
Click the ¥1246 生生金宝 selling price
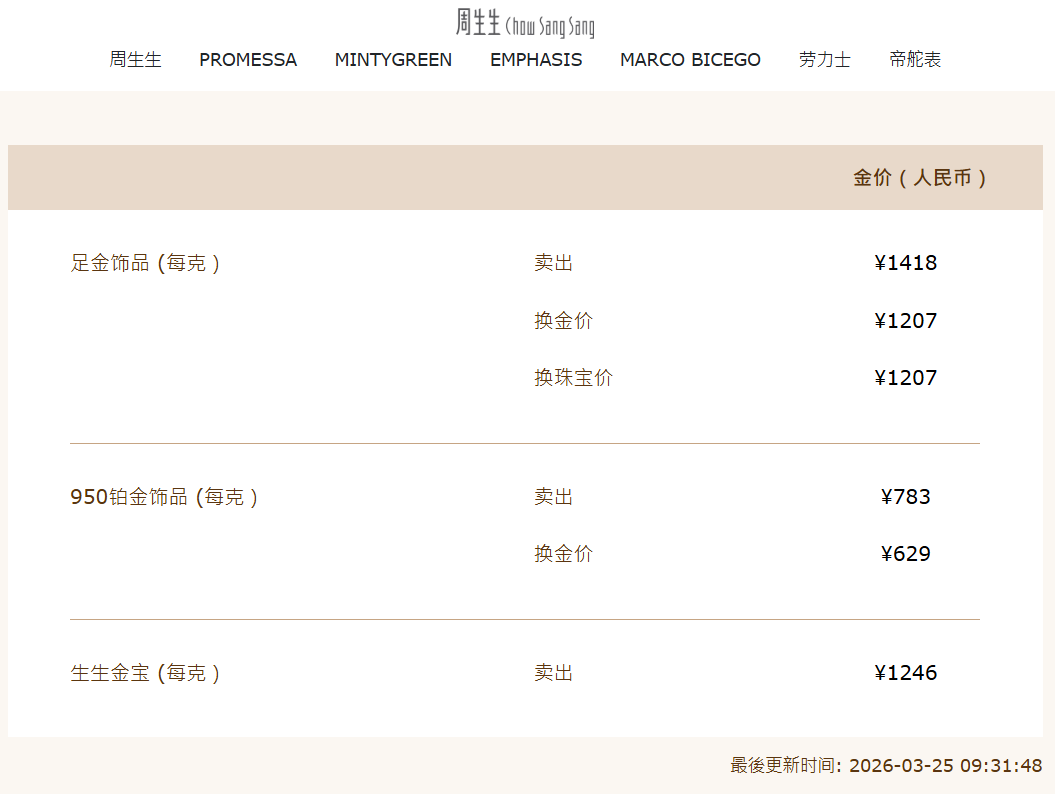point(905,673)
